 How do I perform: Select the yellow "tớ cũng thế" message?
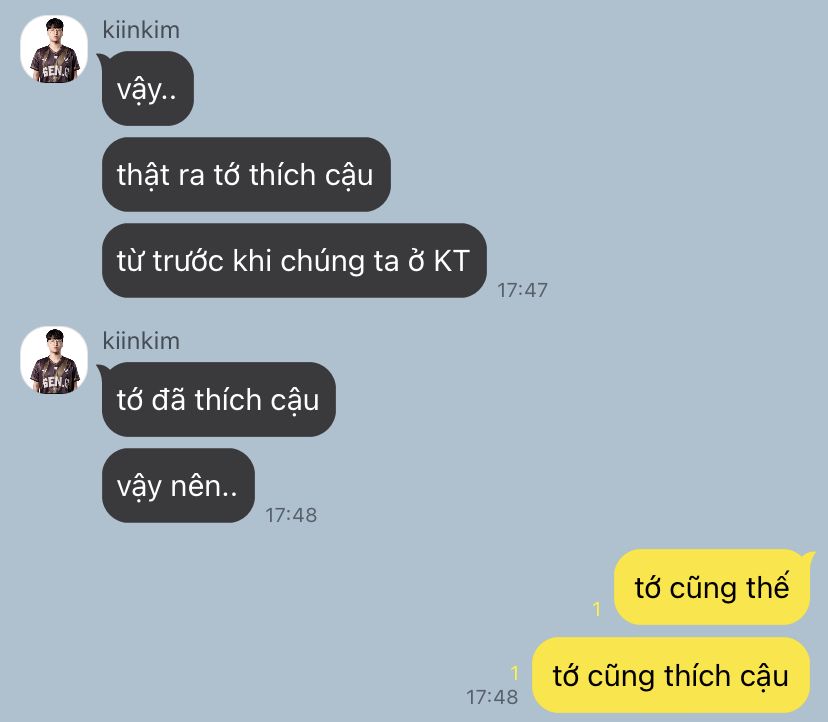712,587
